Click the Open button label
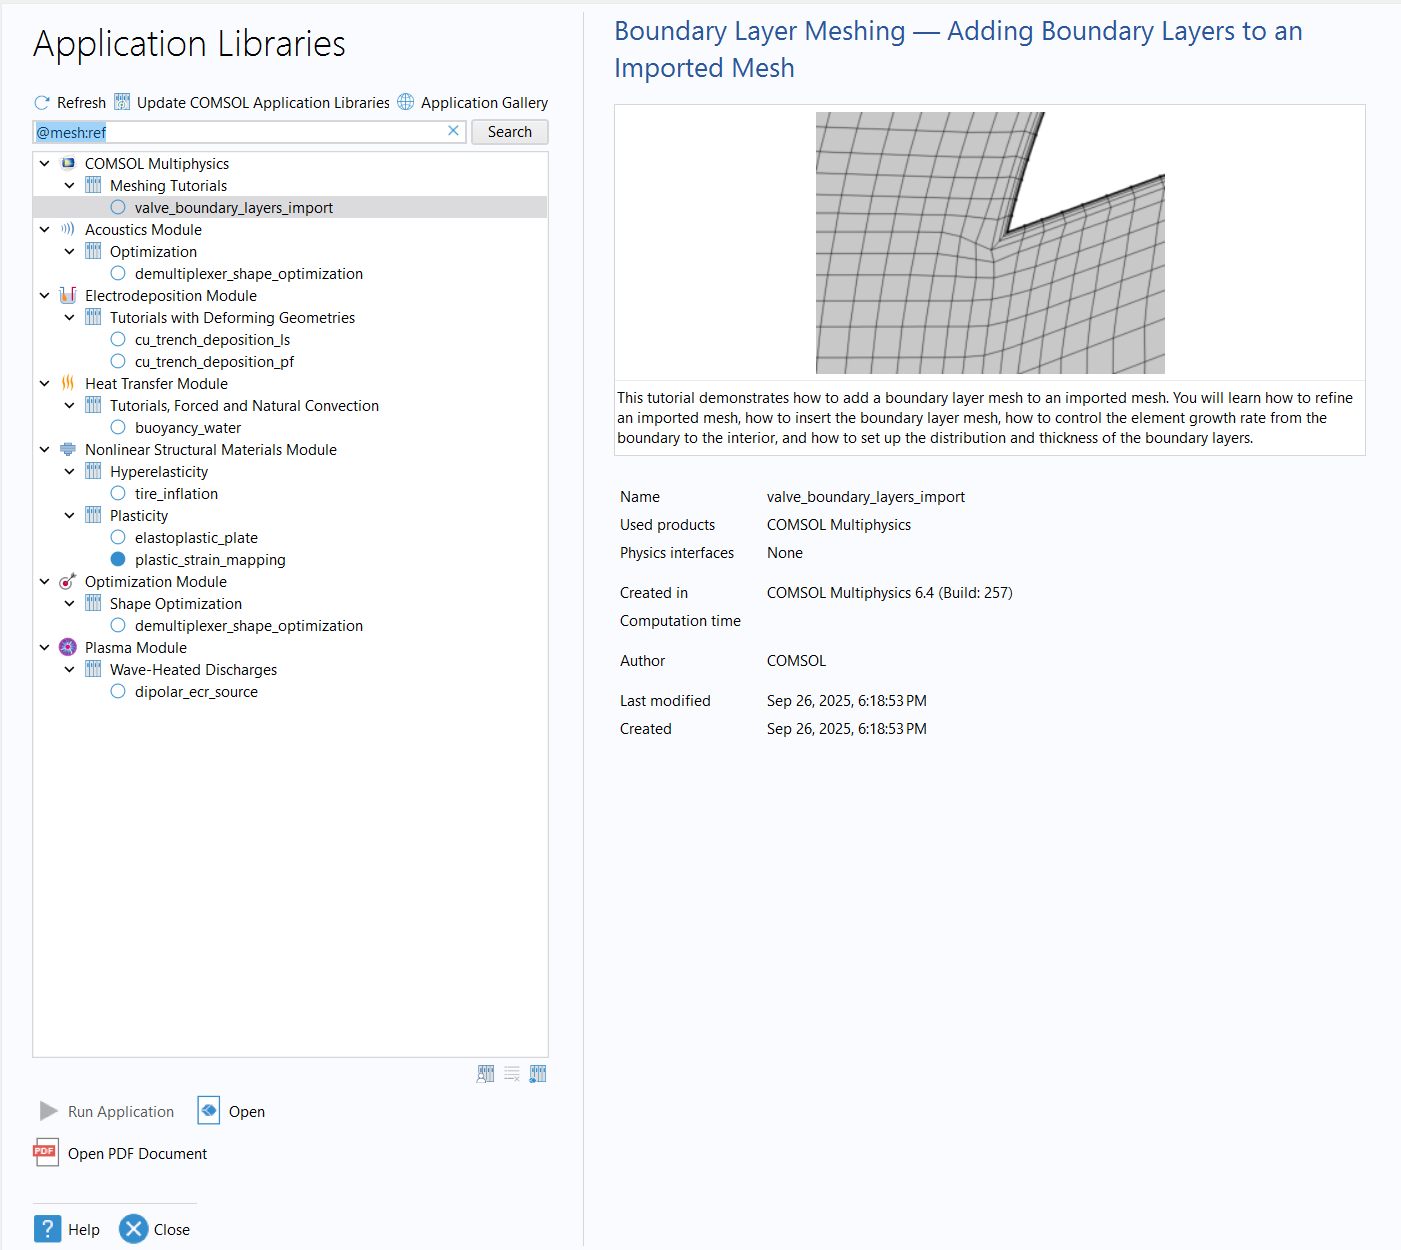Screen dimensions: 1401x1250 pyautogui.click(x=247, y=1111)
